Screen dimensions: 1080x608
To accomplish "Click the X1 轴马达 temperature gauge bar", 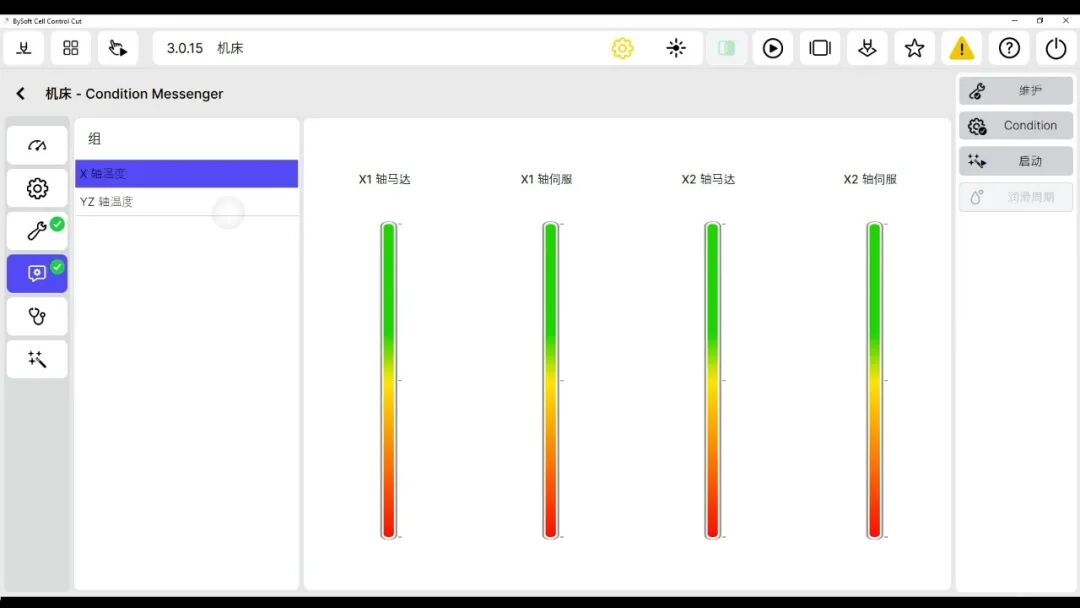I will coord(389,380).
